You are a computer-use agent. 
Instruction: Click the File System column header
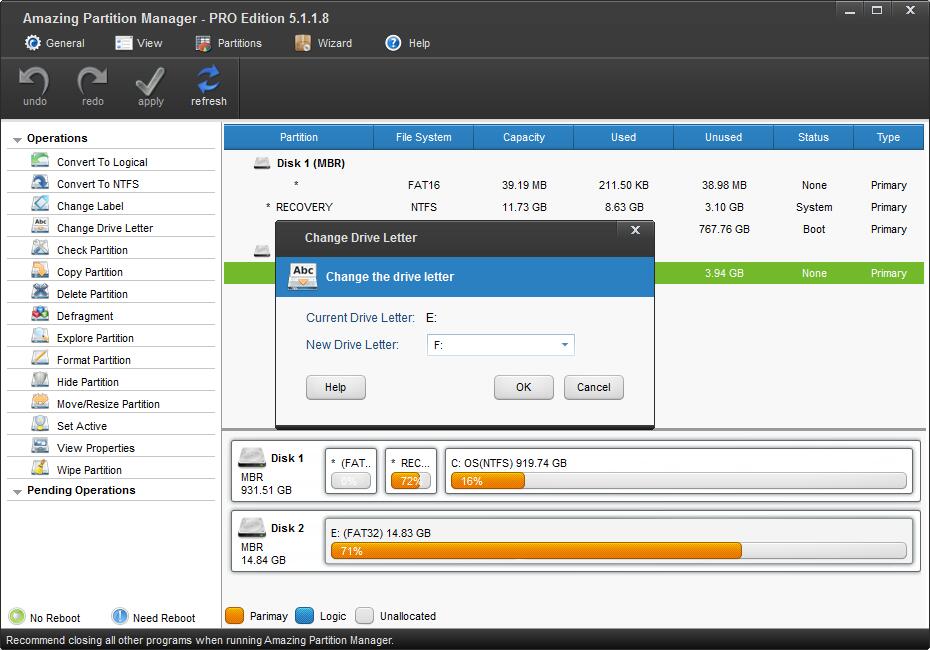[423, 137]
